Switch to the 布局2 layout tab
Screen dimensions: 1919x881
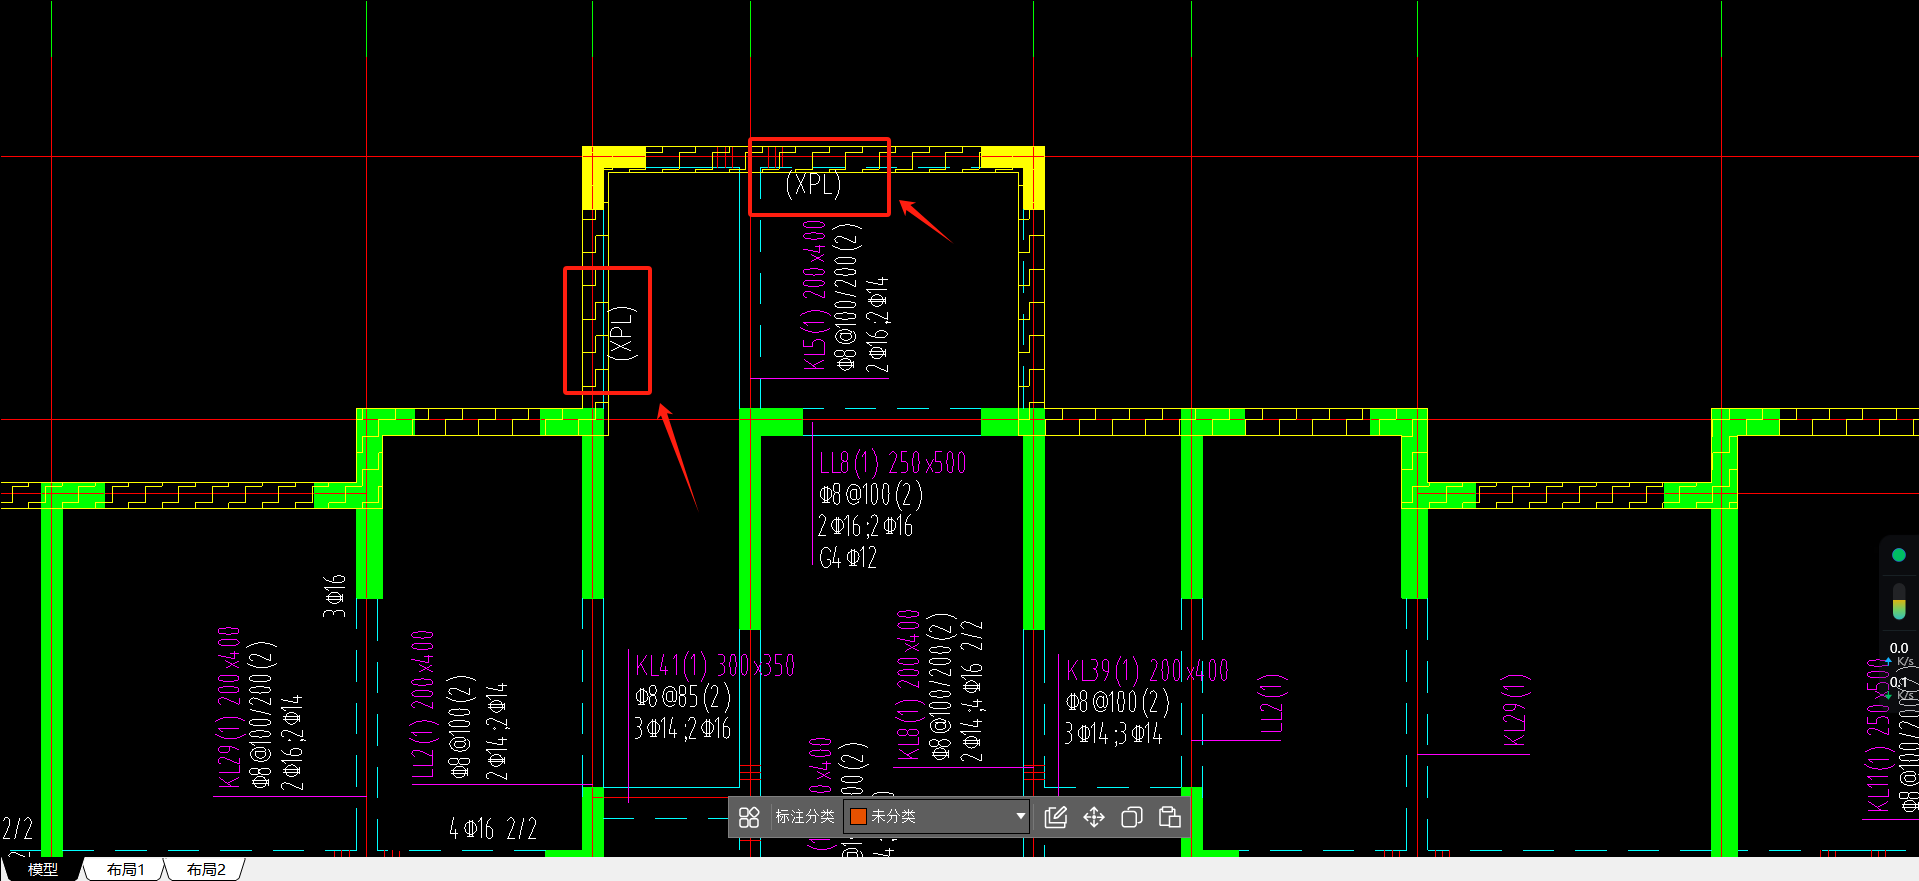pos(205,869)
